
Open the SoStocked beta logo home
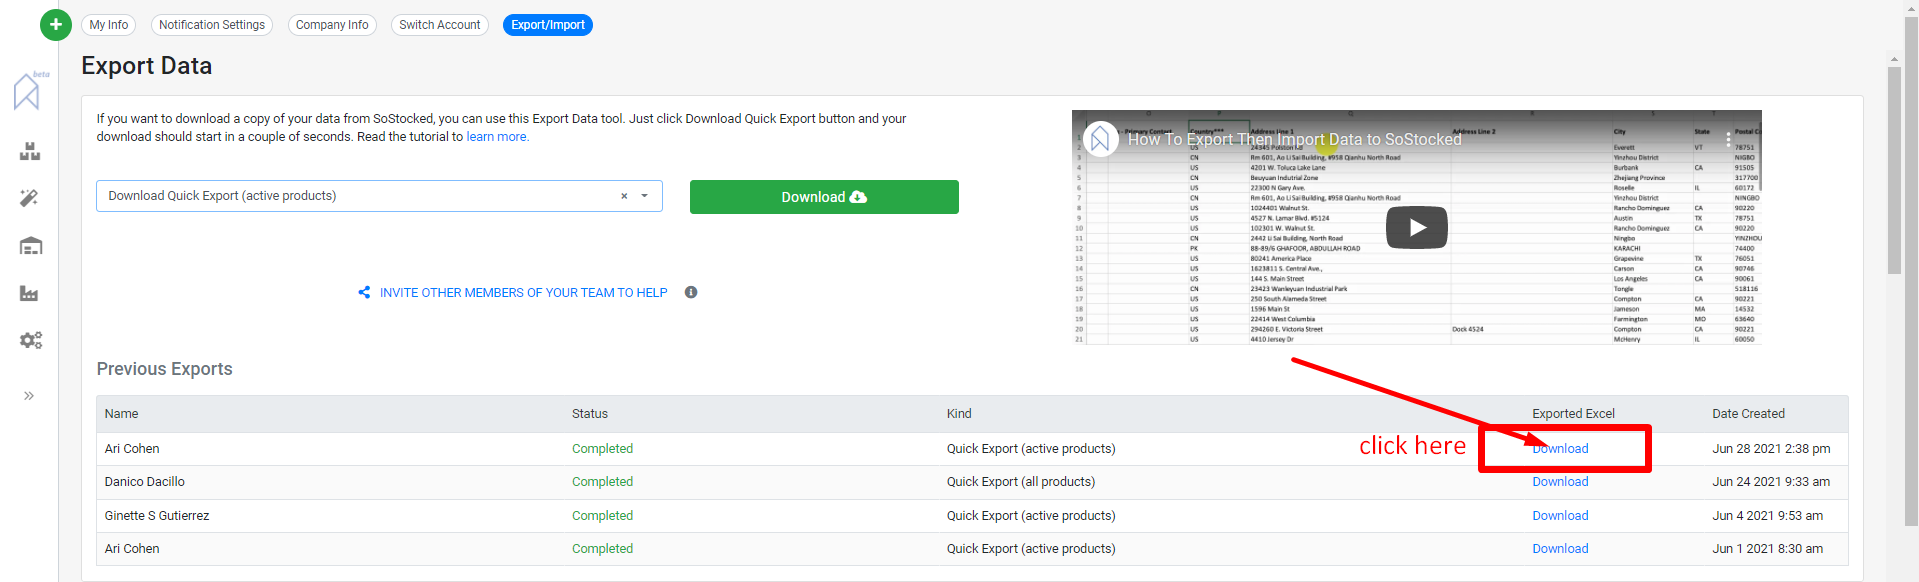29,91
